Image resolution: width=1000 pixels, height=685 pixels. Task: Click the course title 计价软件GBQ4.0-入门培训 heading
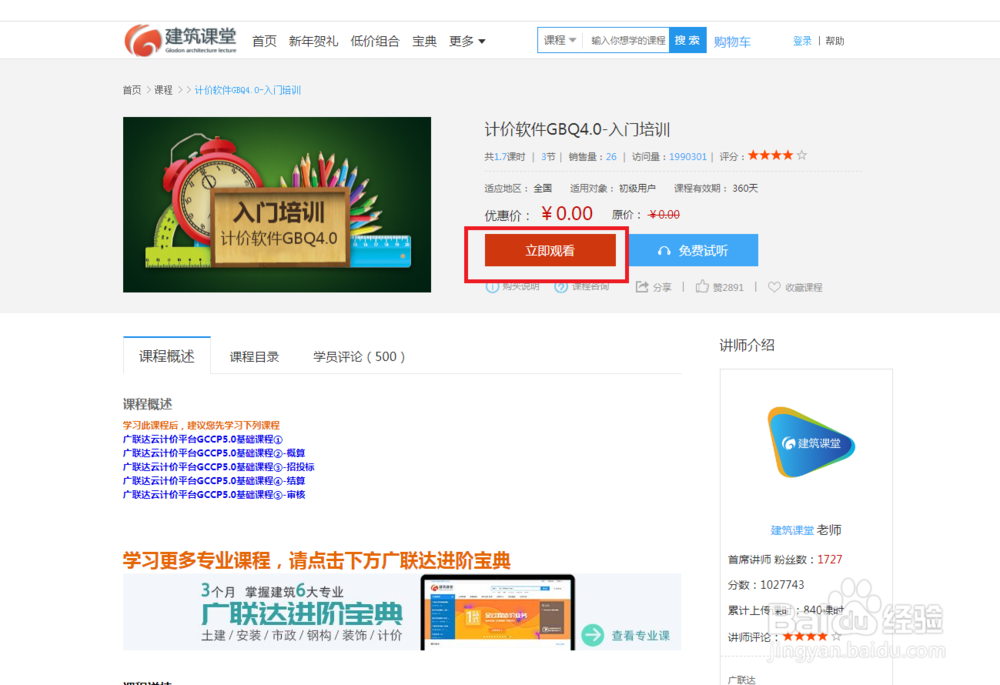pos(577,129)
